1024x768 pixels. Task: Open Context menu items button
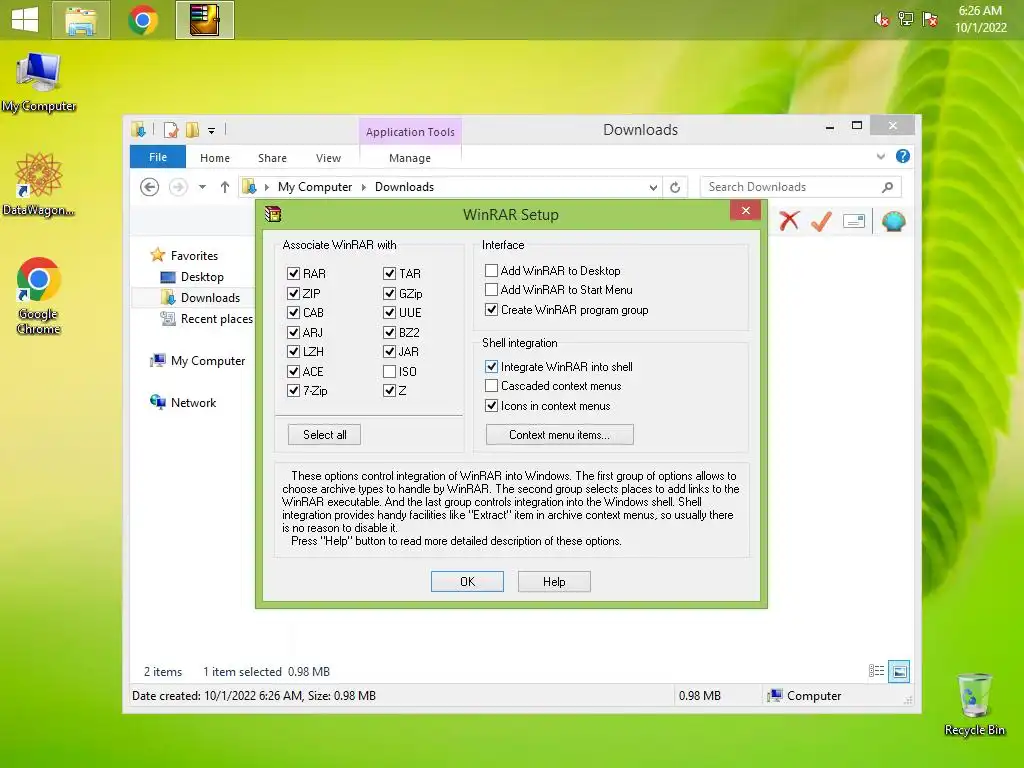pos(560,435)
